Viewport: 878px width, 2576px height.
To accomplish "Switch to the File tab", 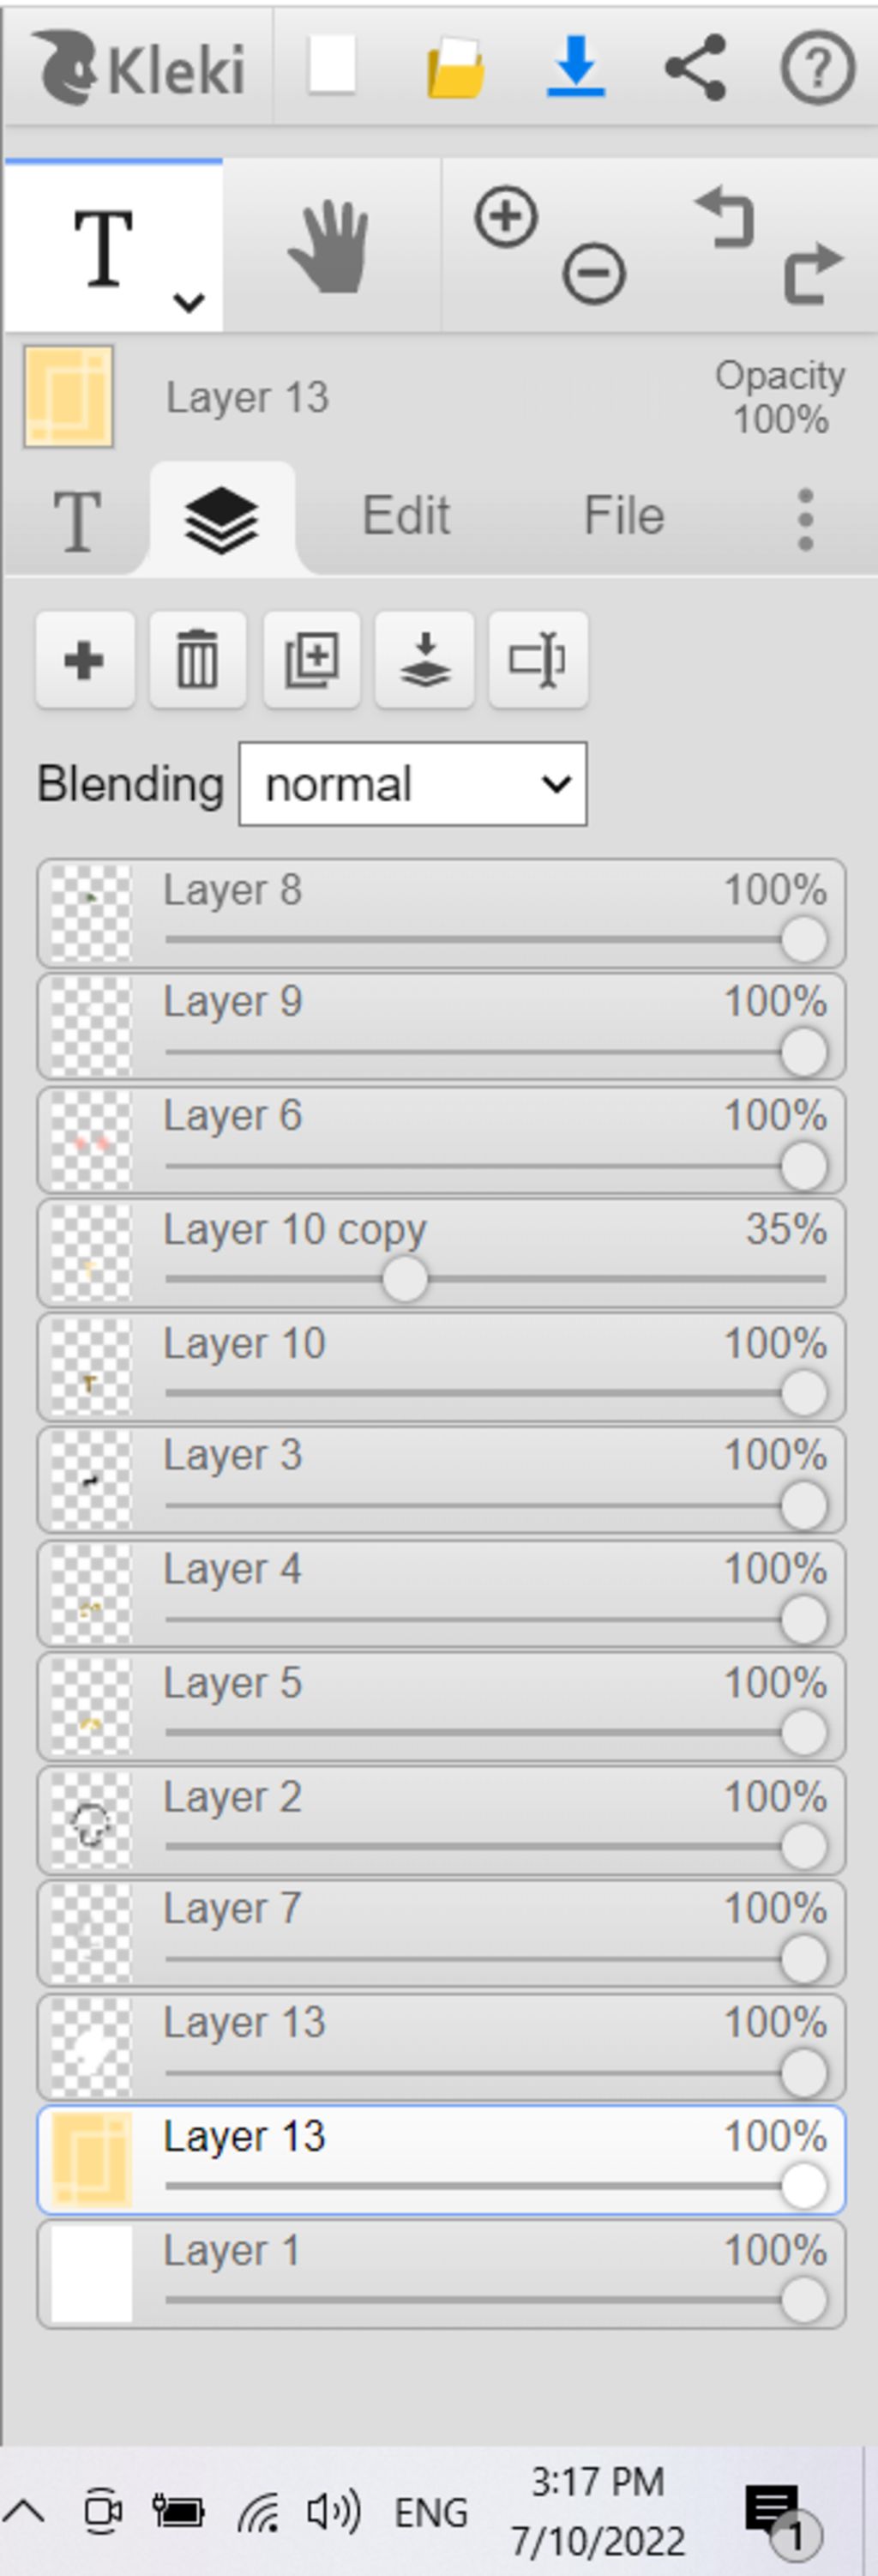I will [x=624, y=516].
